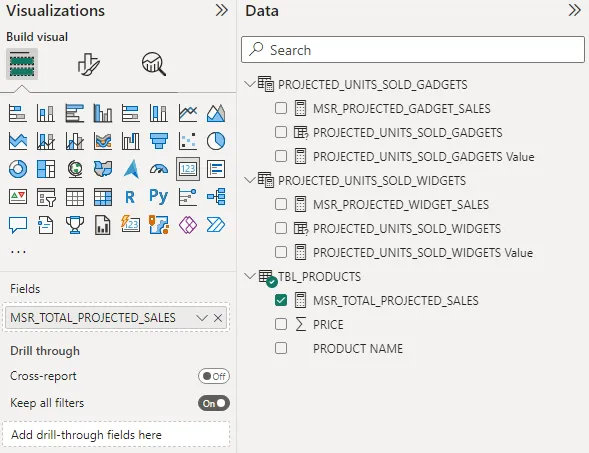This screenshot has width=589, height=453.
Task: Select the Gauge visual
Action: click(x=159, y=169)
